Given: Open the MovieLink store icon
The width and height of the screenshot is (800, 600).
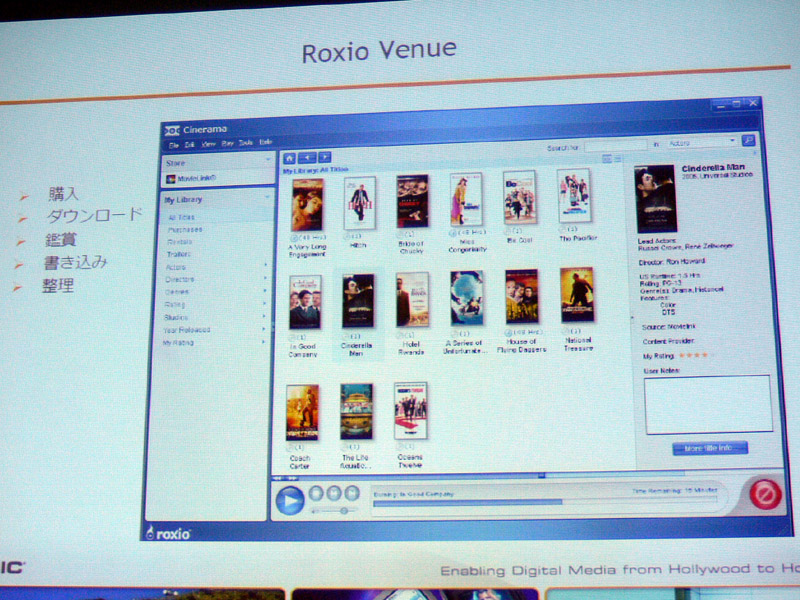Looking at the screenshot, I should tap(171, 179).
